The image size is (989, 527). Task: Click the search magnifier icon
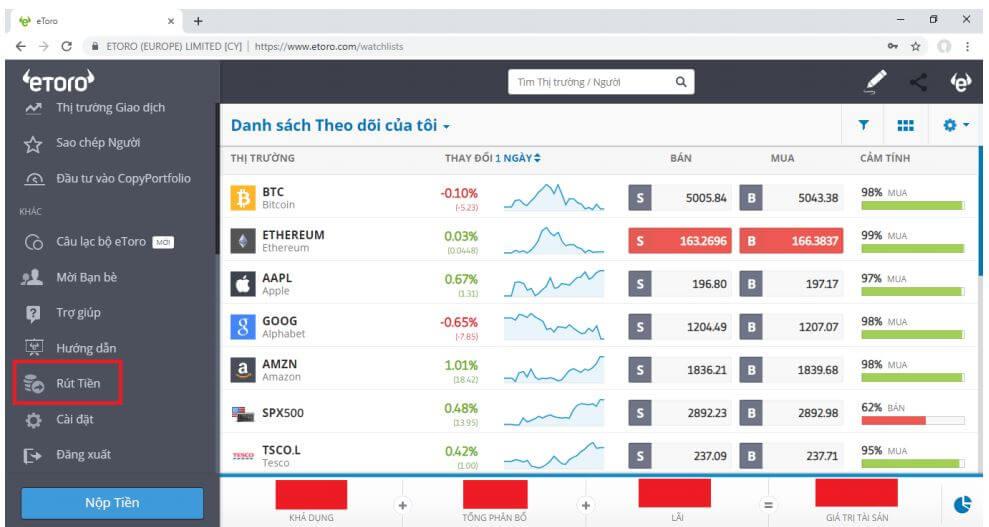(x=681, y=82)
